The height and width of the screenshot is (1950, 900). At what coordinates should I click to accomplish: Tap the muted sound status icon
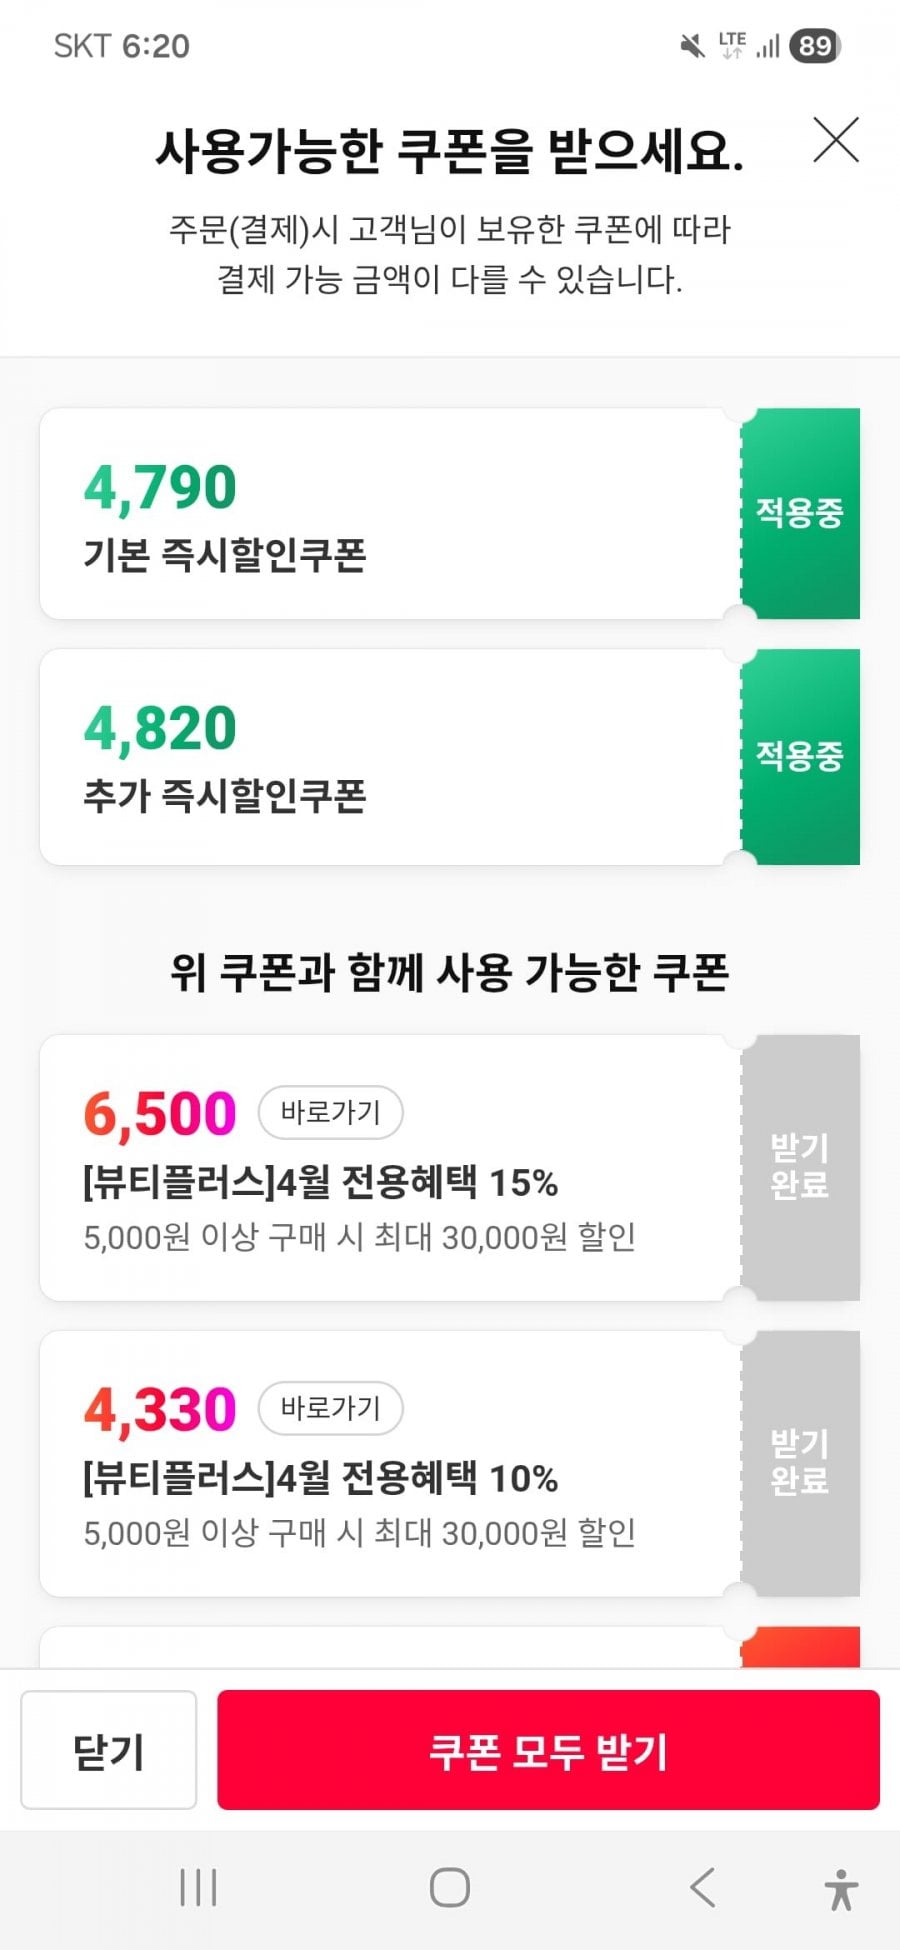(x=691, y=46)
